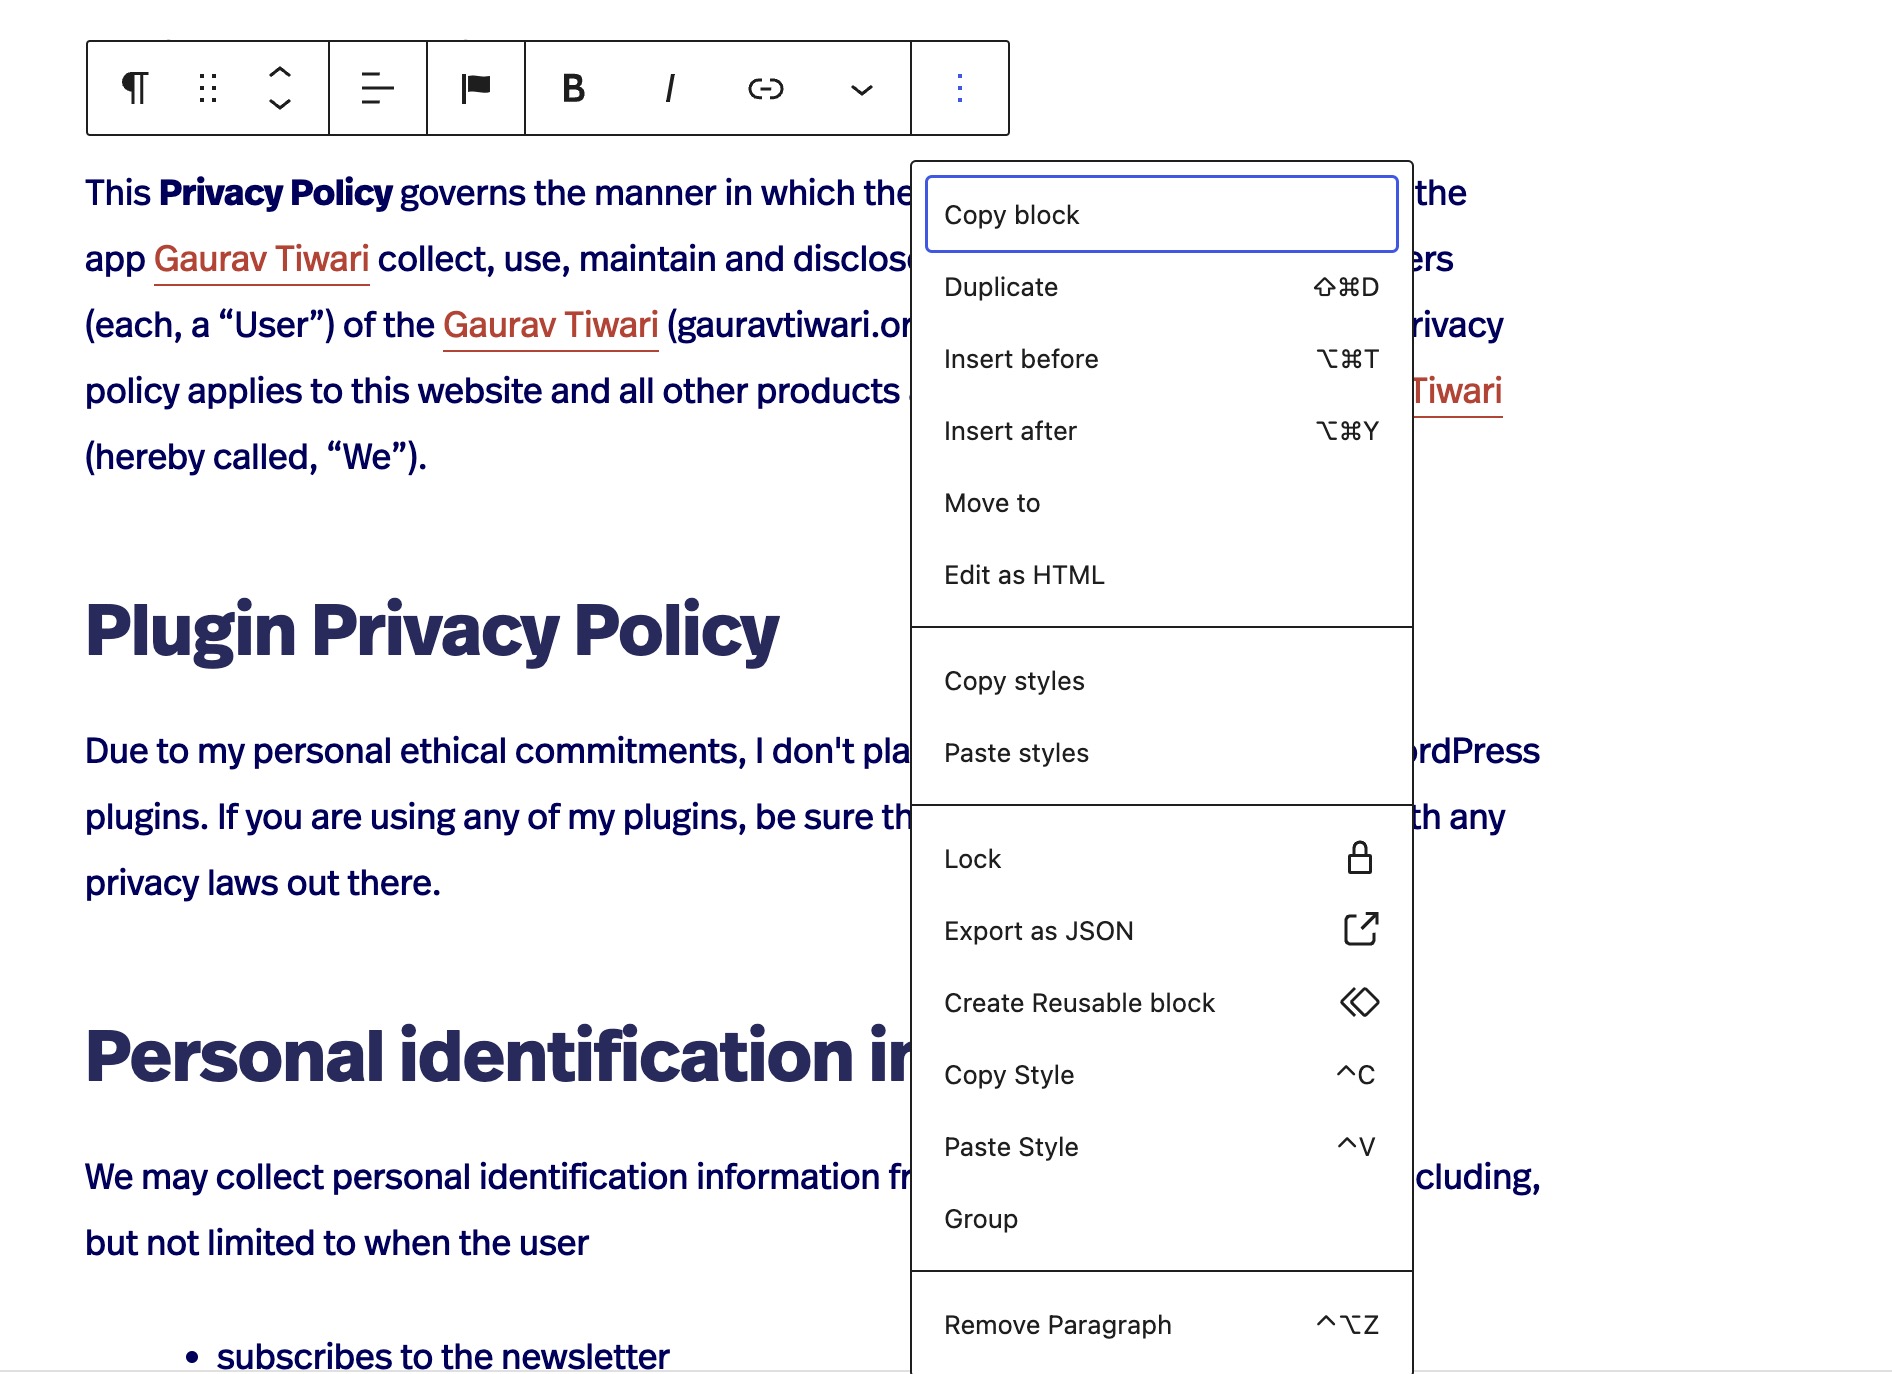1892x1374 pixels.
Task: Click 'privacy laws out there.' text
Action: (x=263, y=883)
